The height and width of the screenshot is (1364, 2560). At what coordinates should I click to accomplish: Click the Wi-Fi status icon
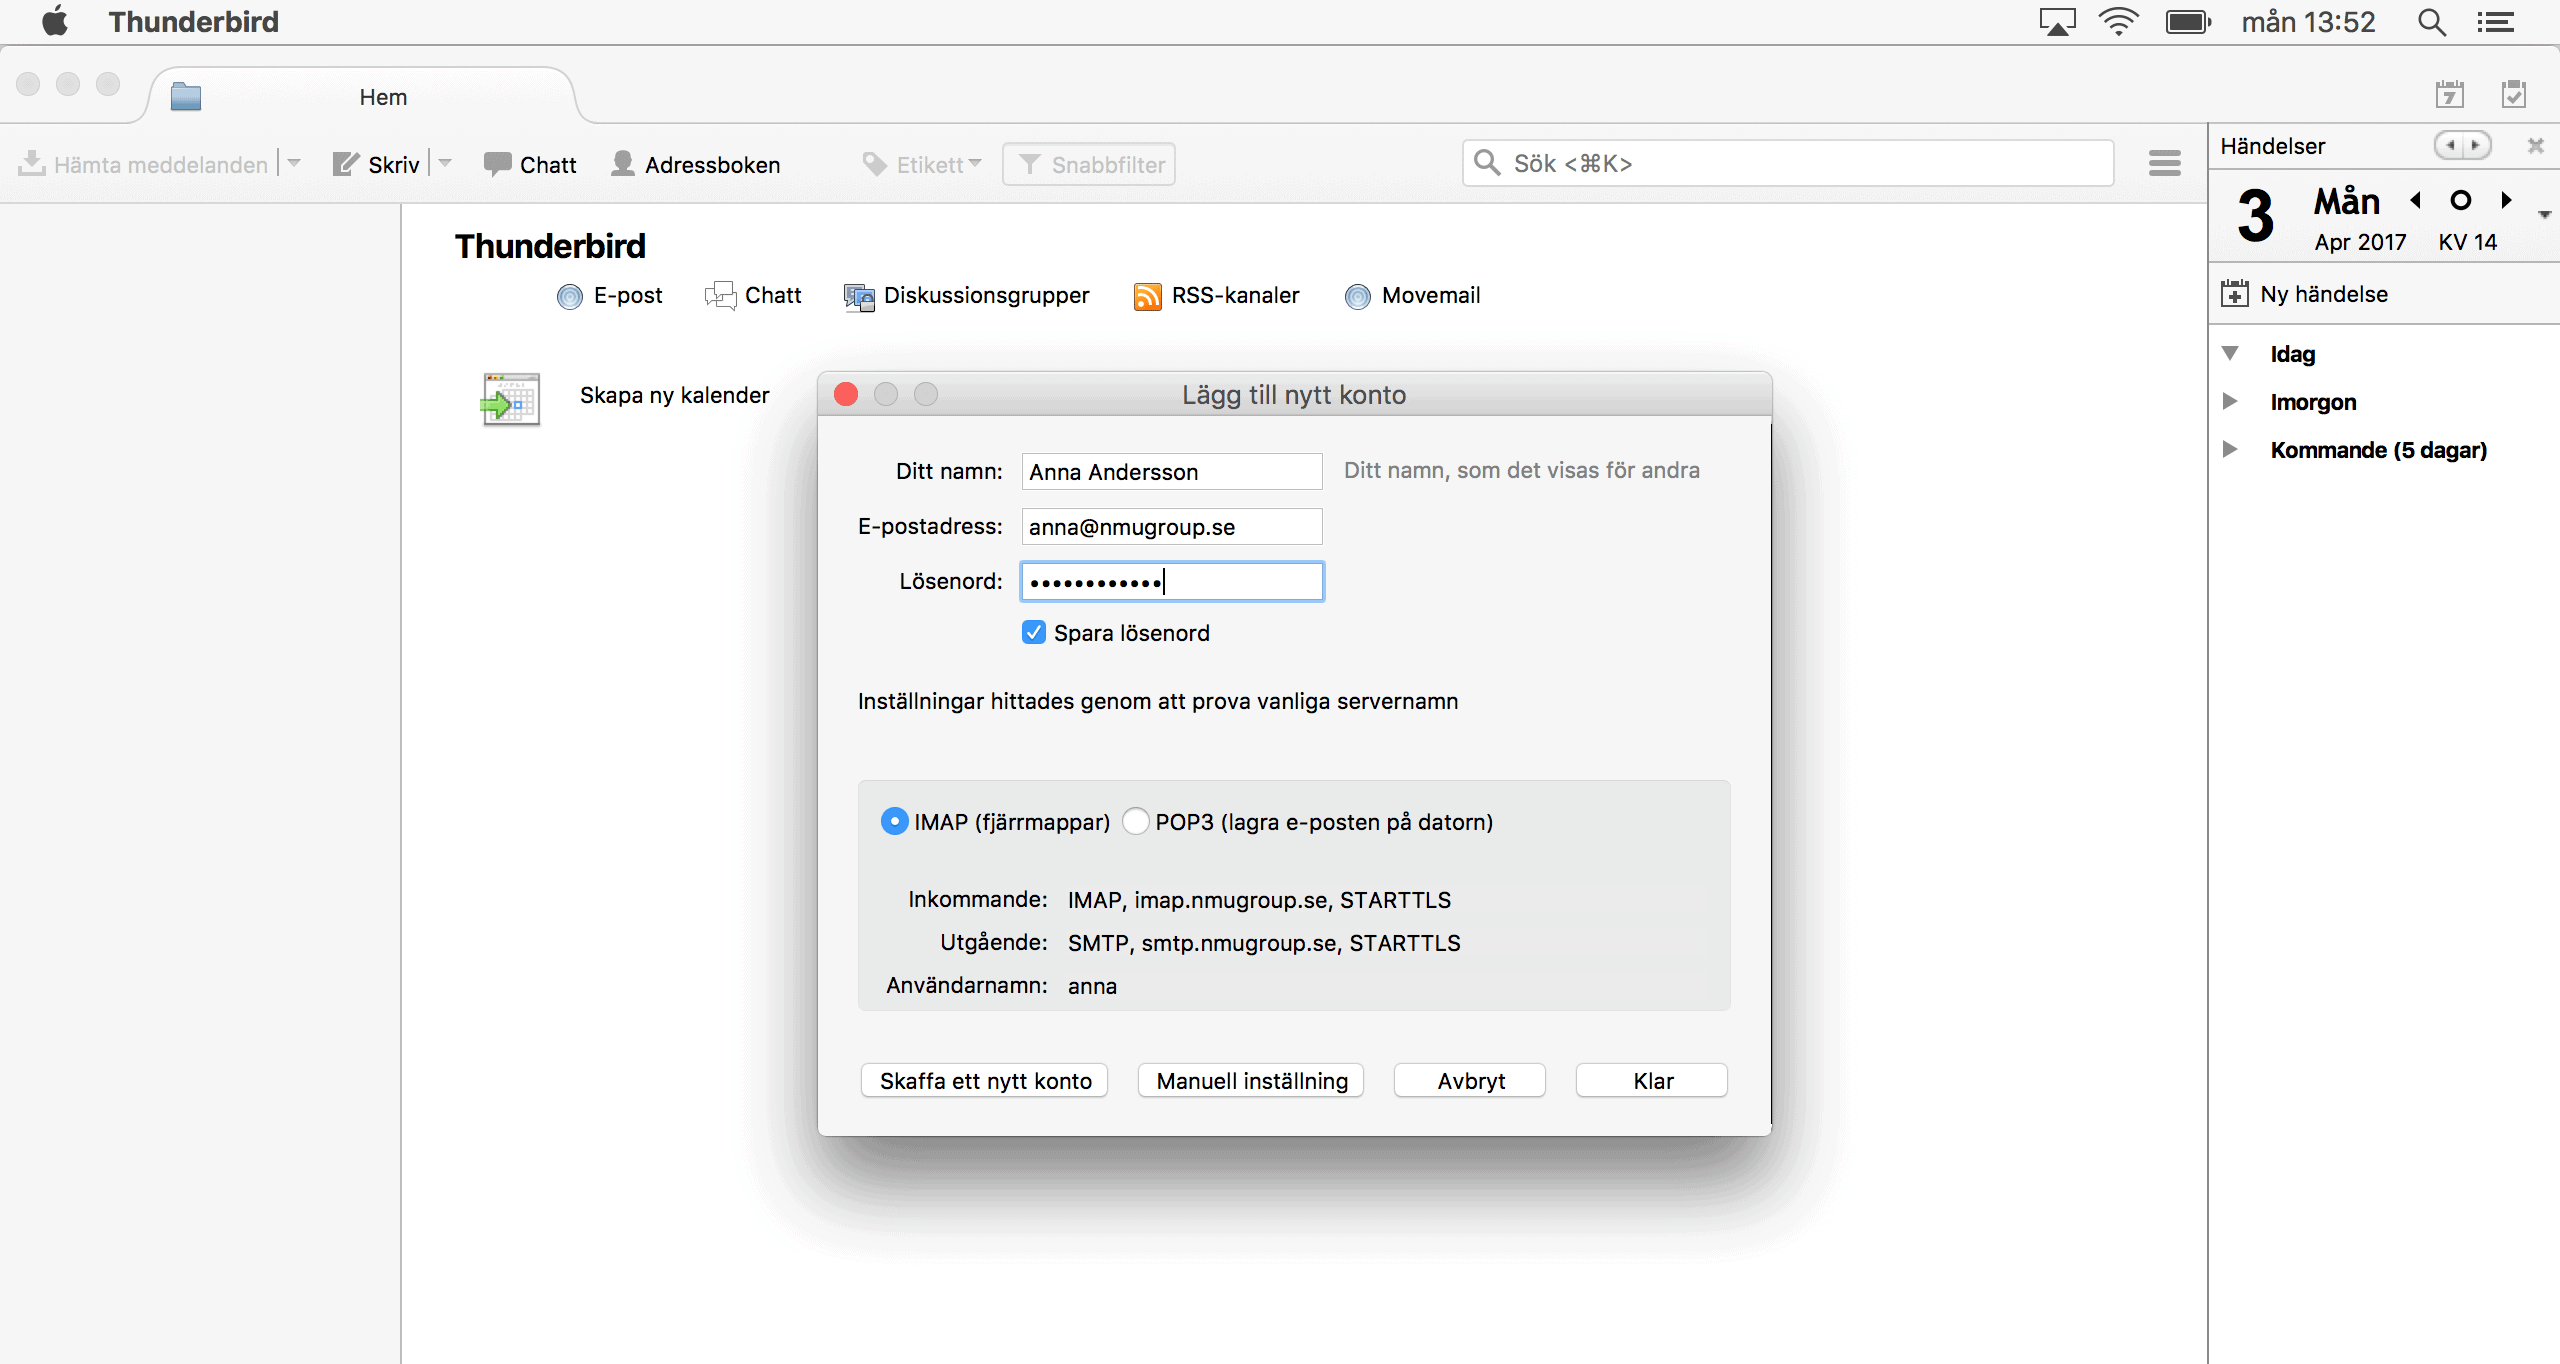tap(2118, 21)
